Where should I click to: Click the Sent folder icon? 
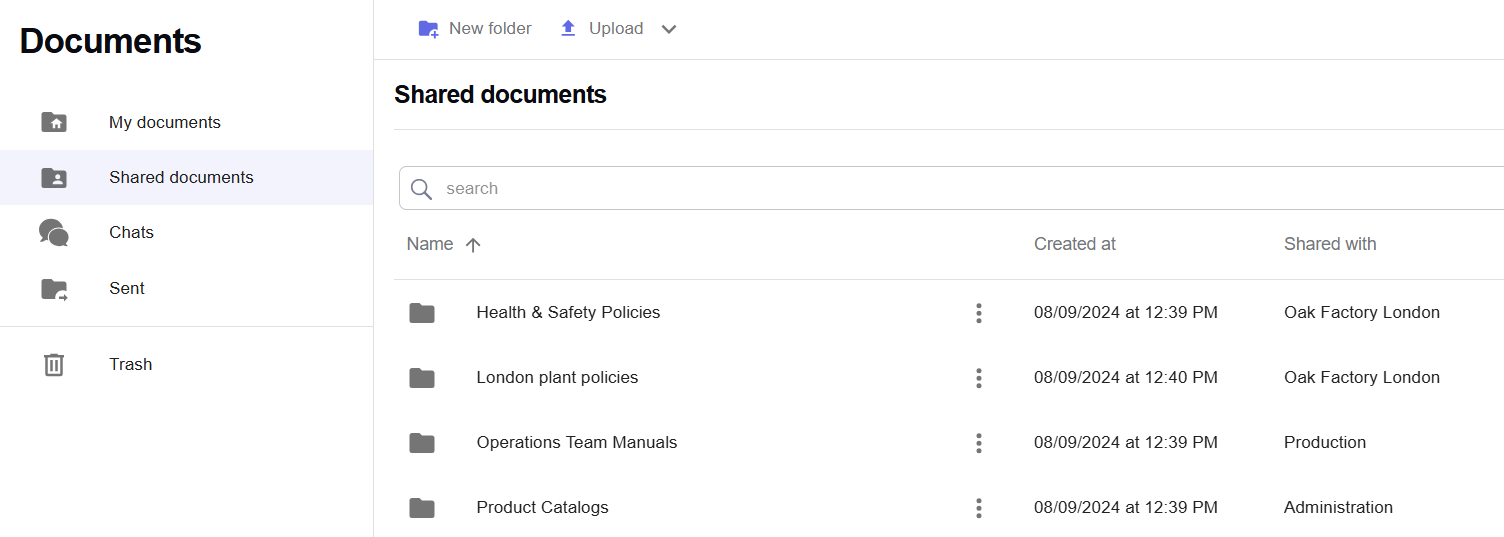coord(54,289)
